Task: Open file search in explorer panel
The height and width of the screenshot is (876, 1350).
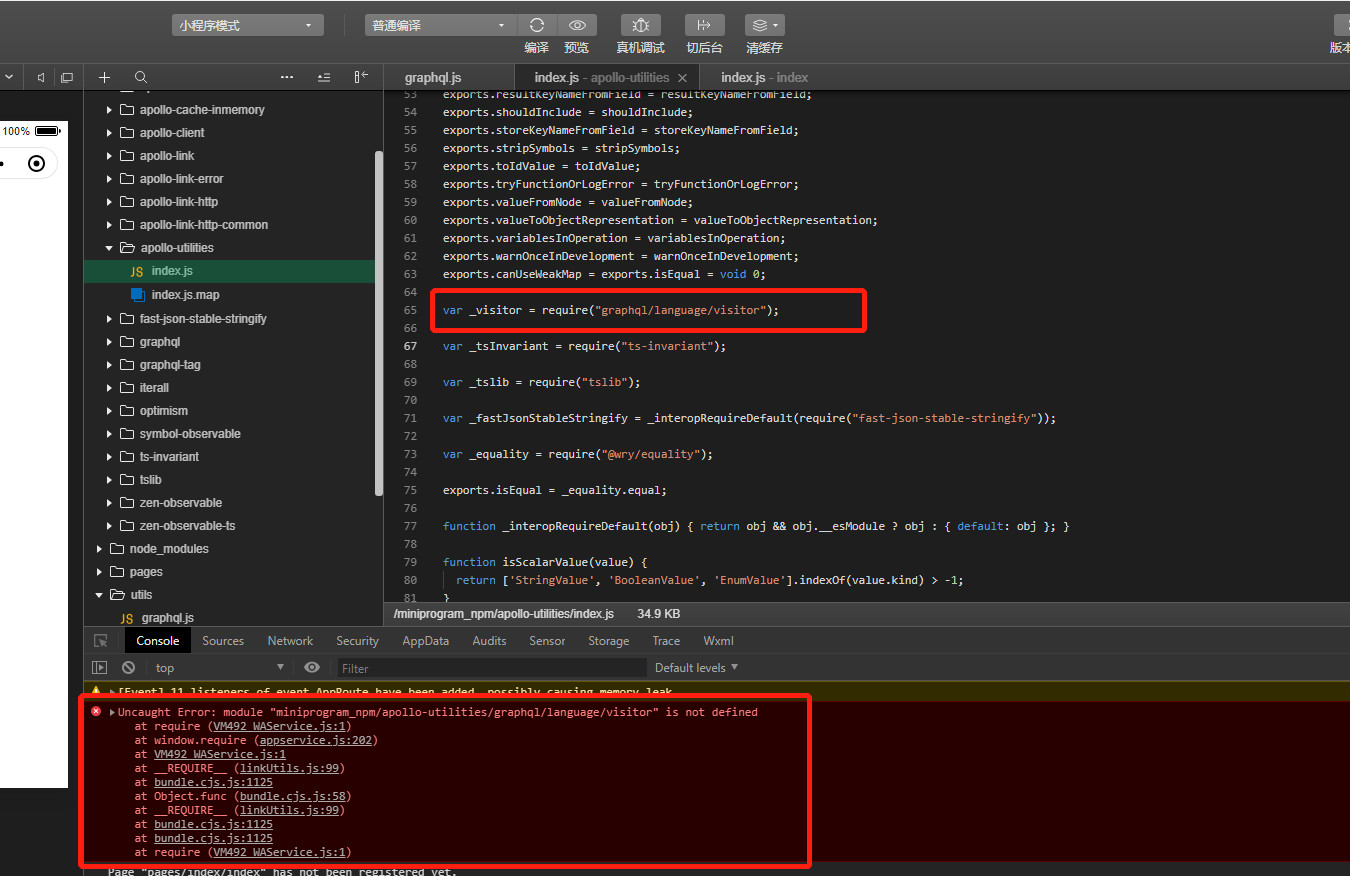Action: pos(141,77)
